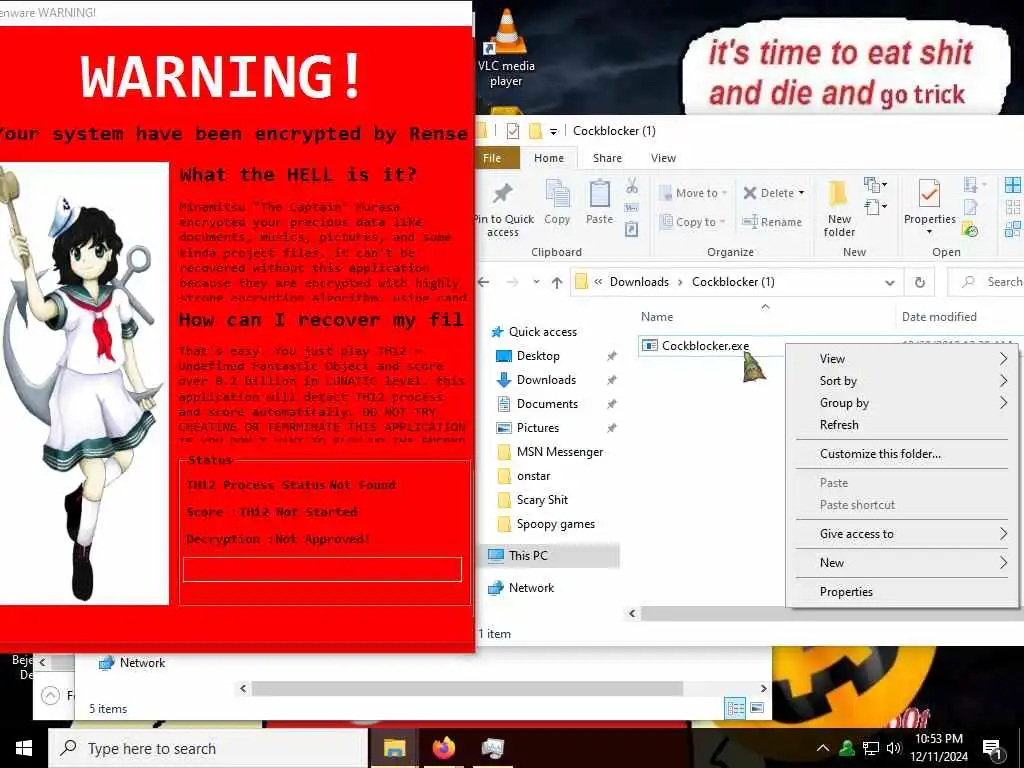The image size is (1024, 768).
Task: Open the recent locations dropdown arrow
Action: click(536, 282)
